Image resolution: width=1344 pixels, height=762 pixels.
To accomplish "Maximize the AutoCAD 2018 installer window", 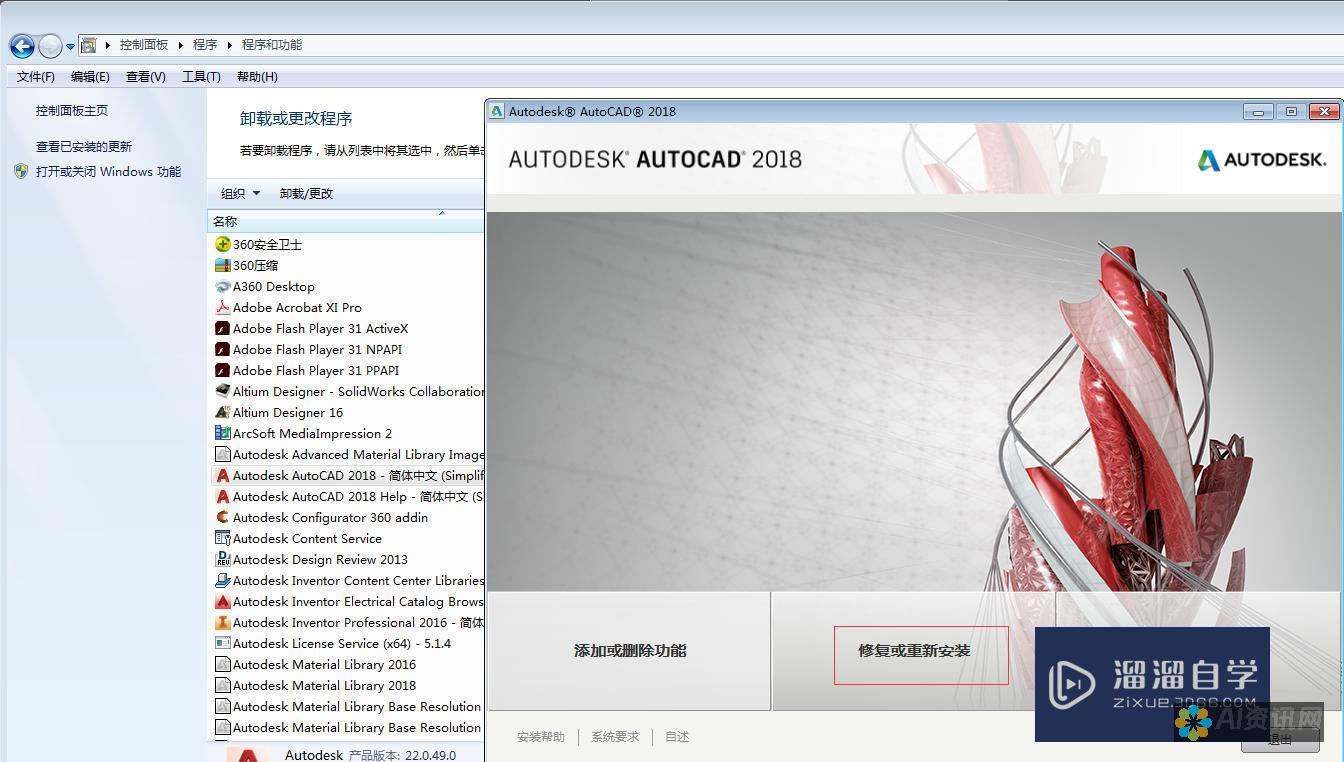I will click(1291, 111).
